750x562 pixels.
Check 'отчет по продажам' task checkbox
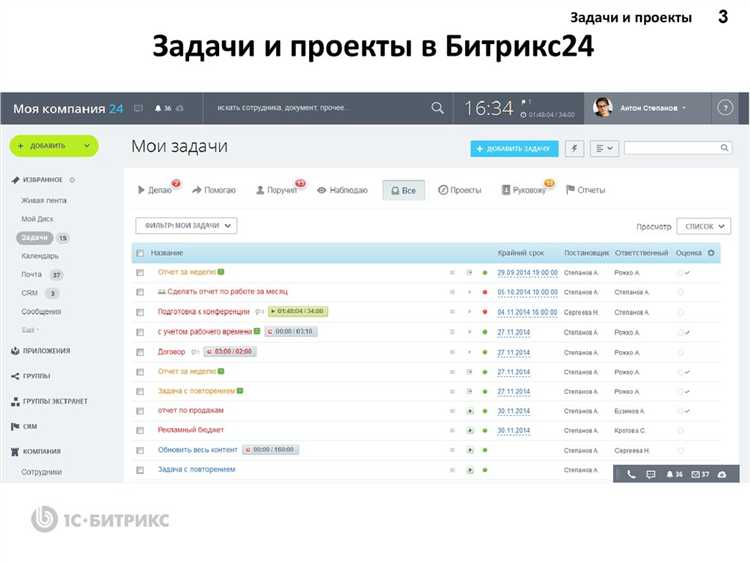pos(140,411)
